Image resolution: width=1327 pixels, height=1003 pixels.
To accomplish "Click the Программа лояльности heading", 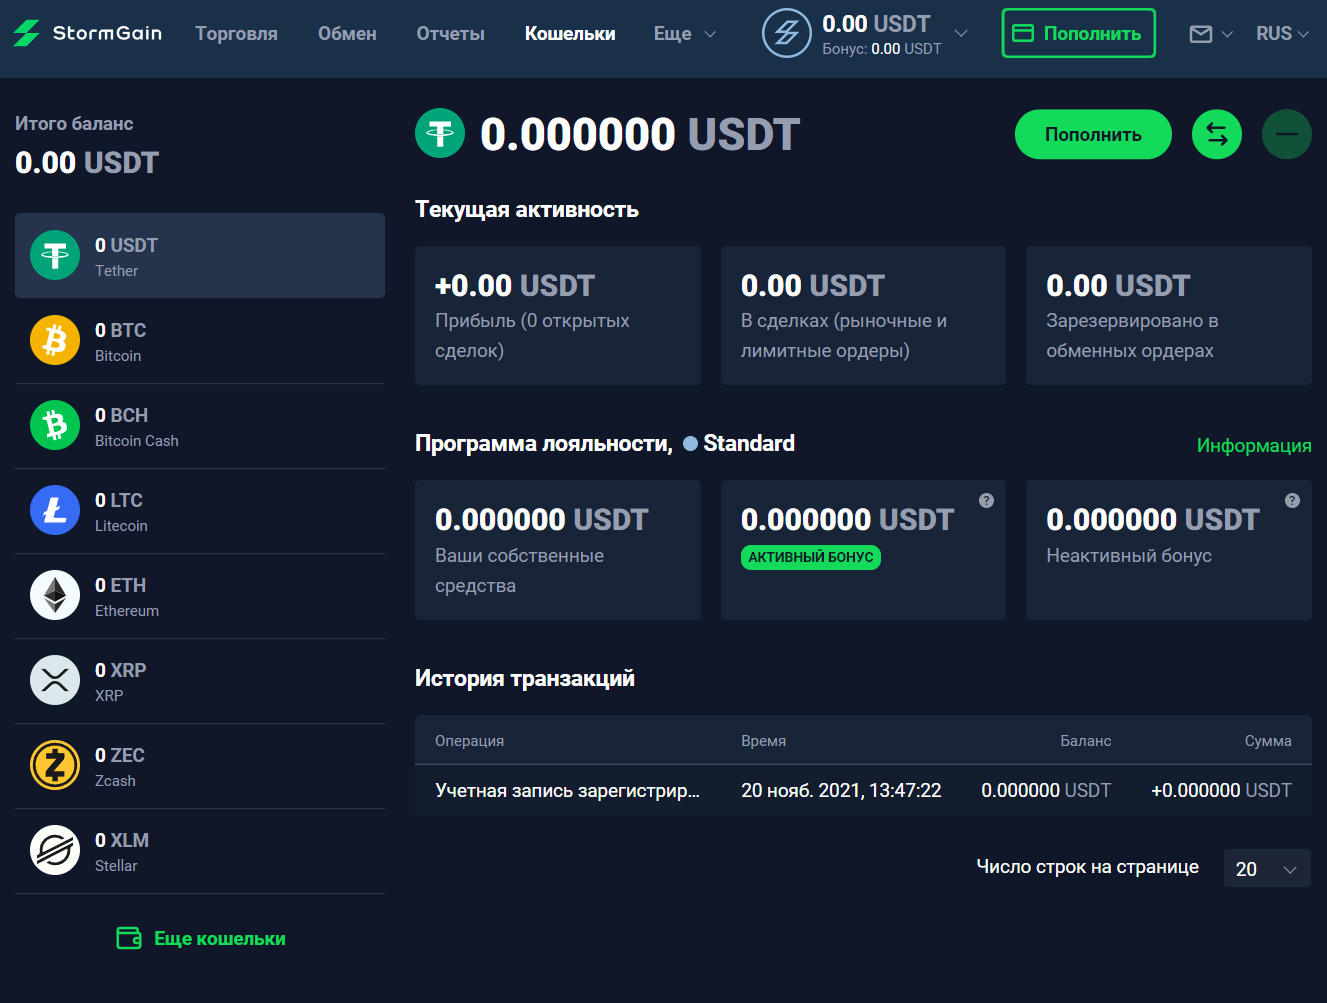I will tap(544, 443).
